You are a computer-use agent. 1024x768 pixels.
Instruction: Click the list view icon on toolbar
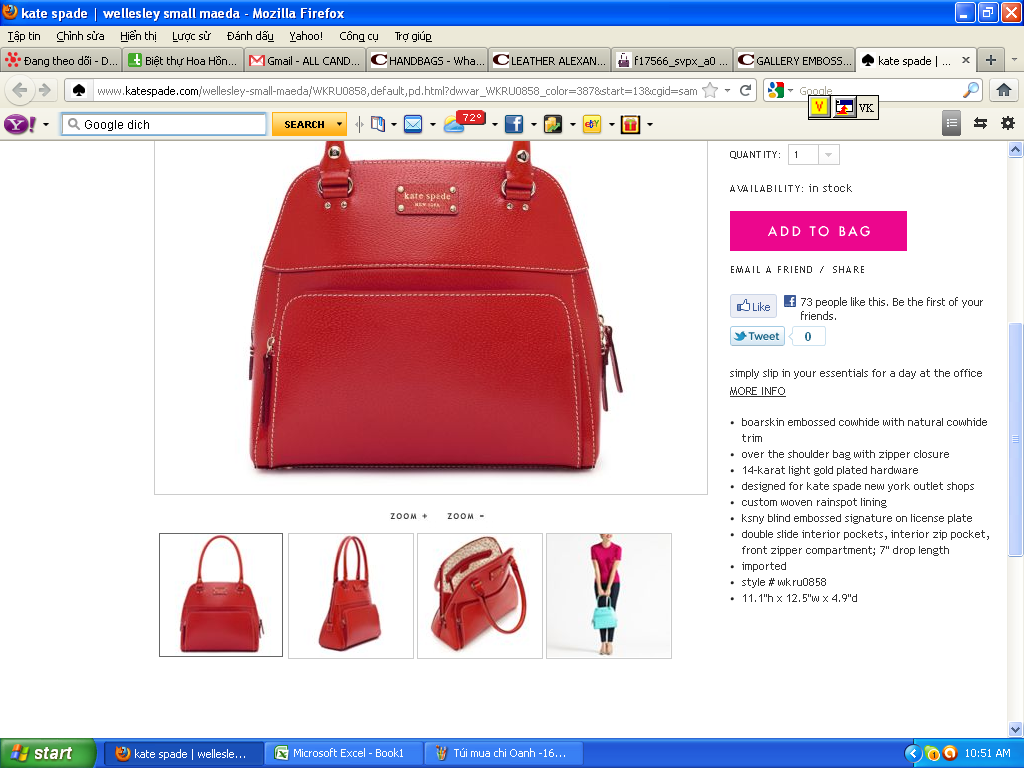point(952,123)
